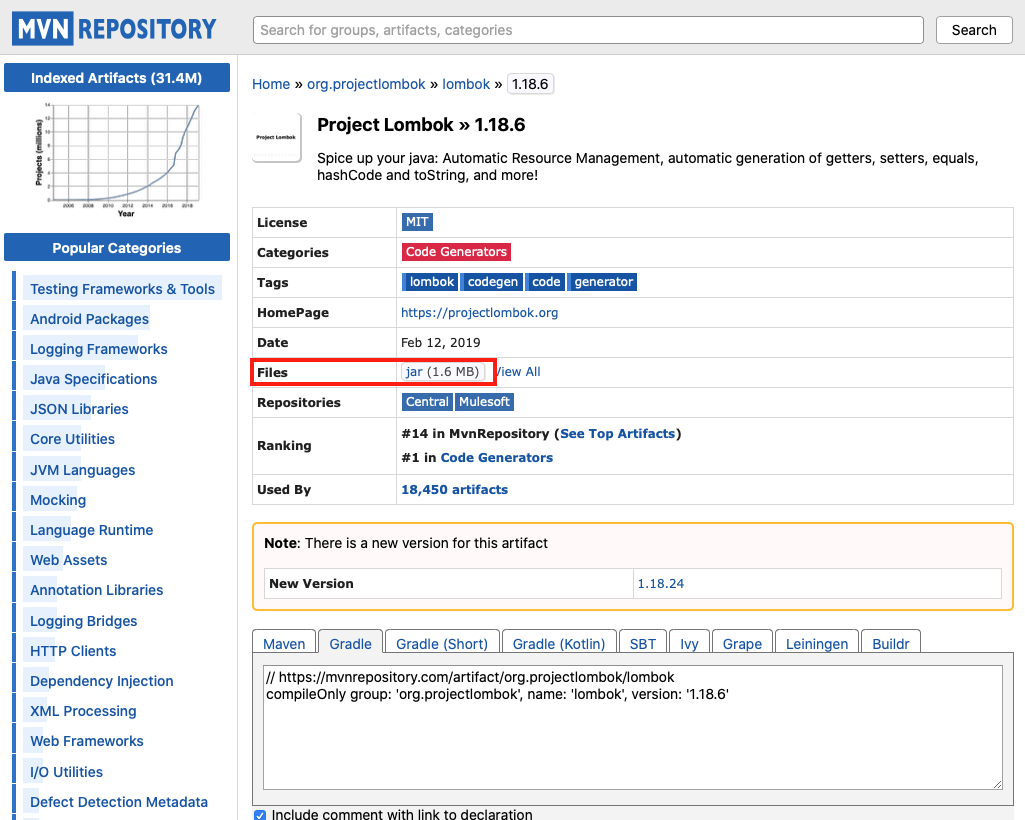Open HTTP Clients category

point(73,651)
